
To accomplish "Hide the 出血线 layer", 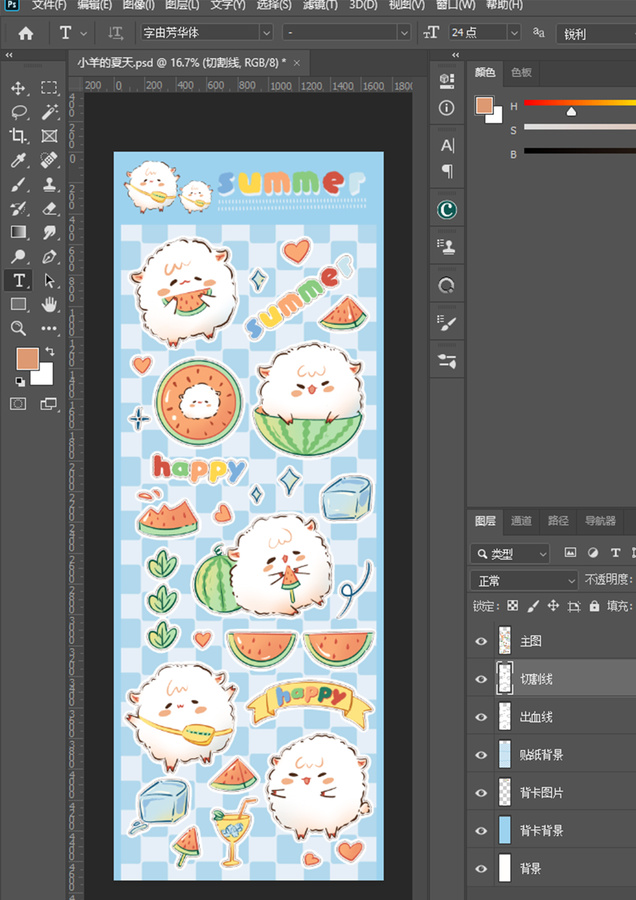I will tap(481, 717).
